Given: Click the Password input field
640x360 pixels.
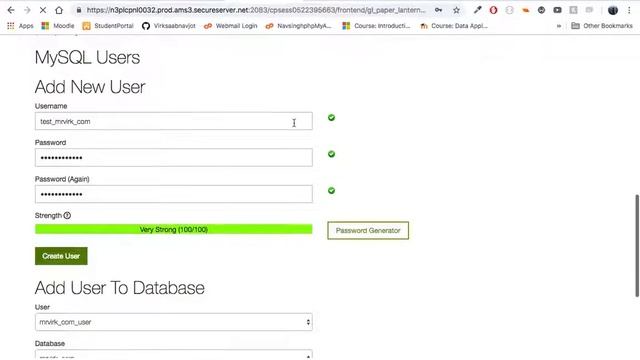Looking at the screenshot, I should coord(173,158).
